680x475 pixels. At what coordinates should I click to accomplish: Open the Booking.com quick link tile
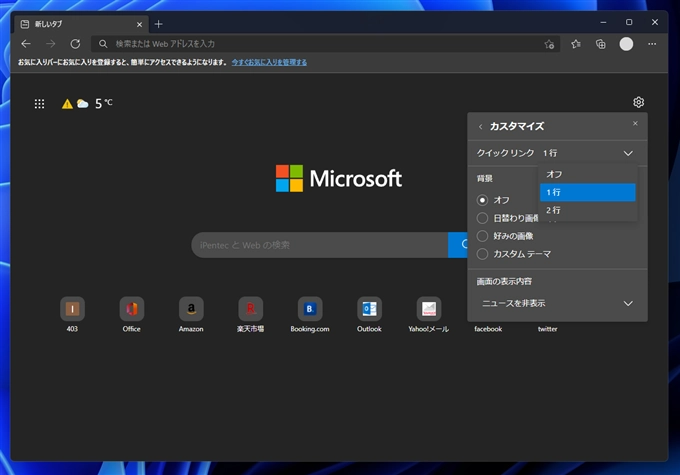[x=310, y=314]
